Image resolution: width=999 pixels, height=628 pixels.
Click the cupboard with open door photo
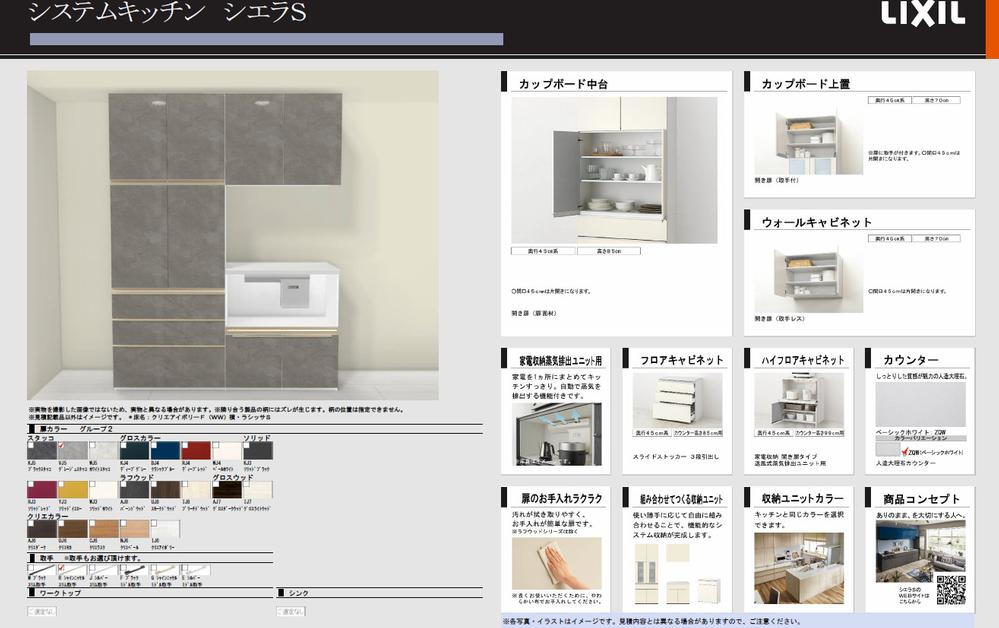614,170
